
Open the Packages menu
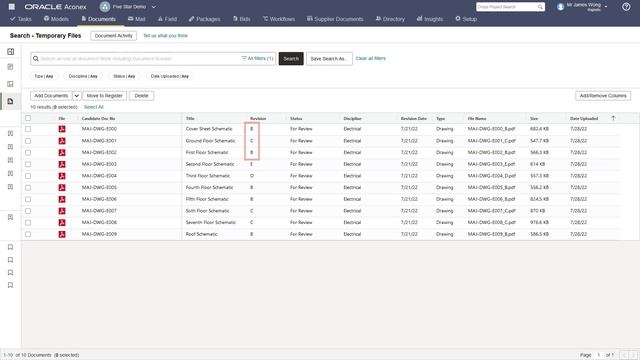(204, 19)
